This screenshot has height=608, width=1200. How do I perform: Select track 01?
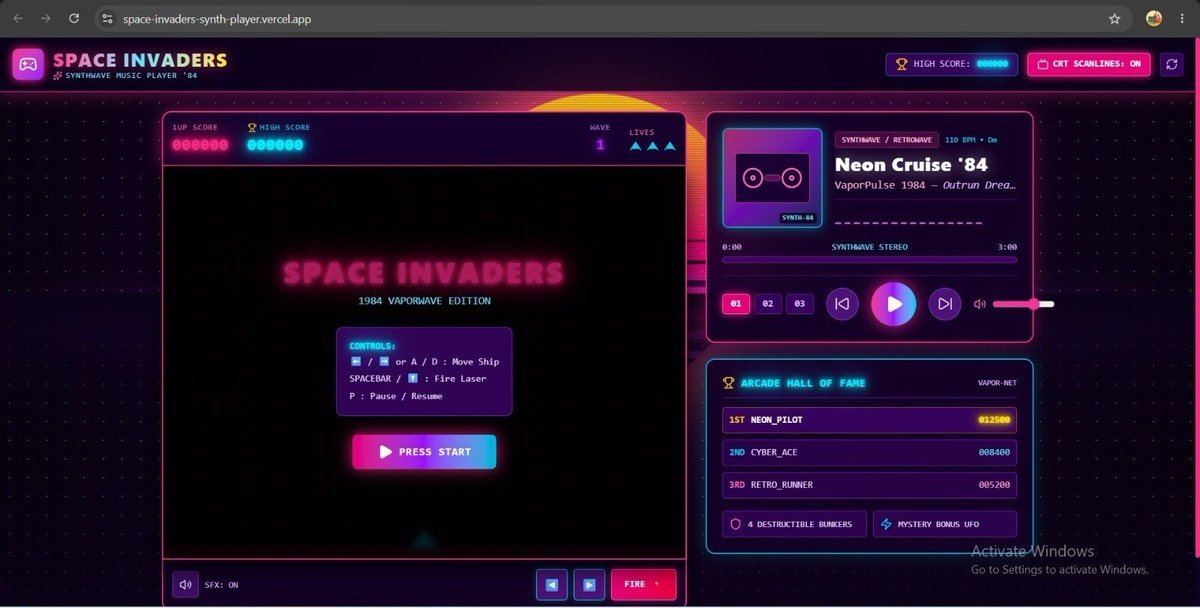(736, 304)
